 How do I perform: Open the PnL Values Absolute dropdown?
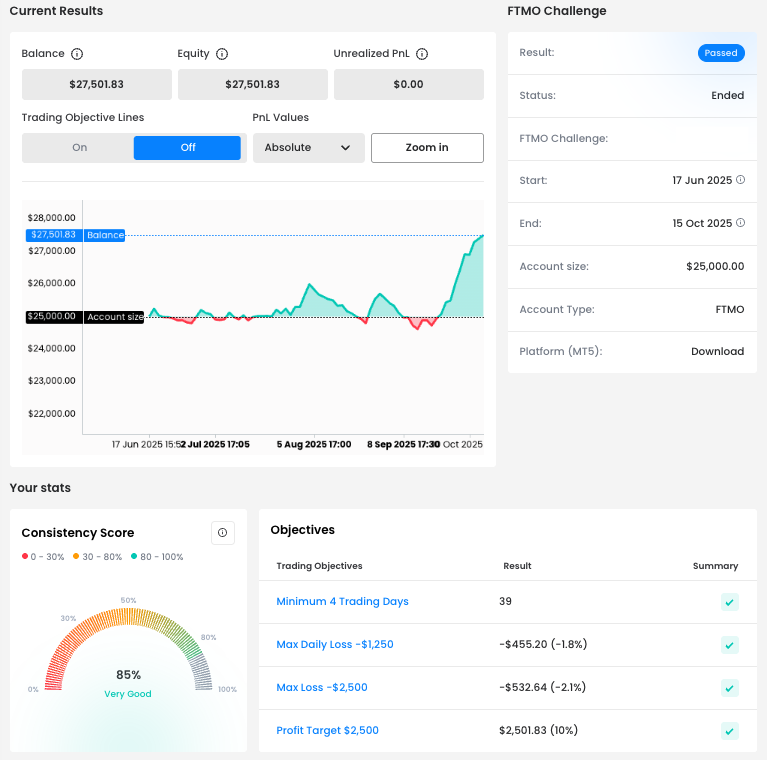(308, 148)
